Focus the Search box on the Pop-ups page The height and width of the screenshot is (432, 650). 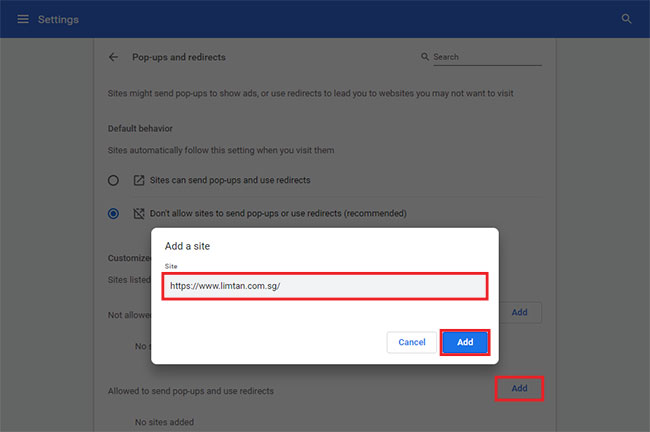click(x=487, y=58)
